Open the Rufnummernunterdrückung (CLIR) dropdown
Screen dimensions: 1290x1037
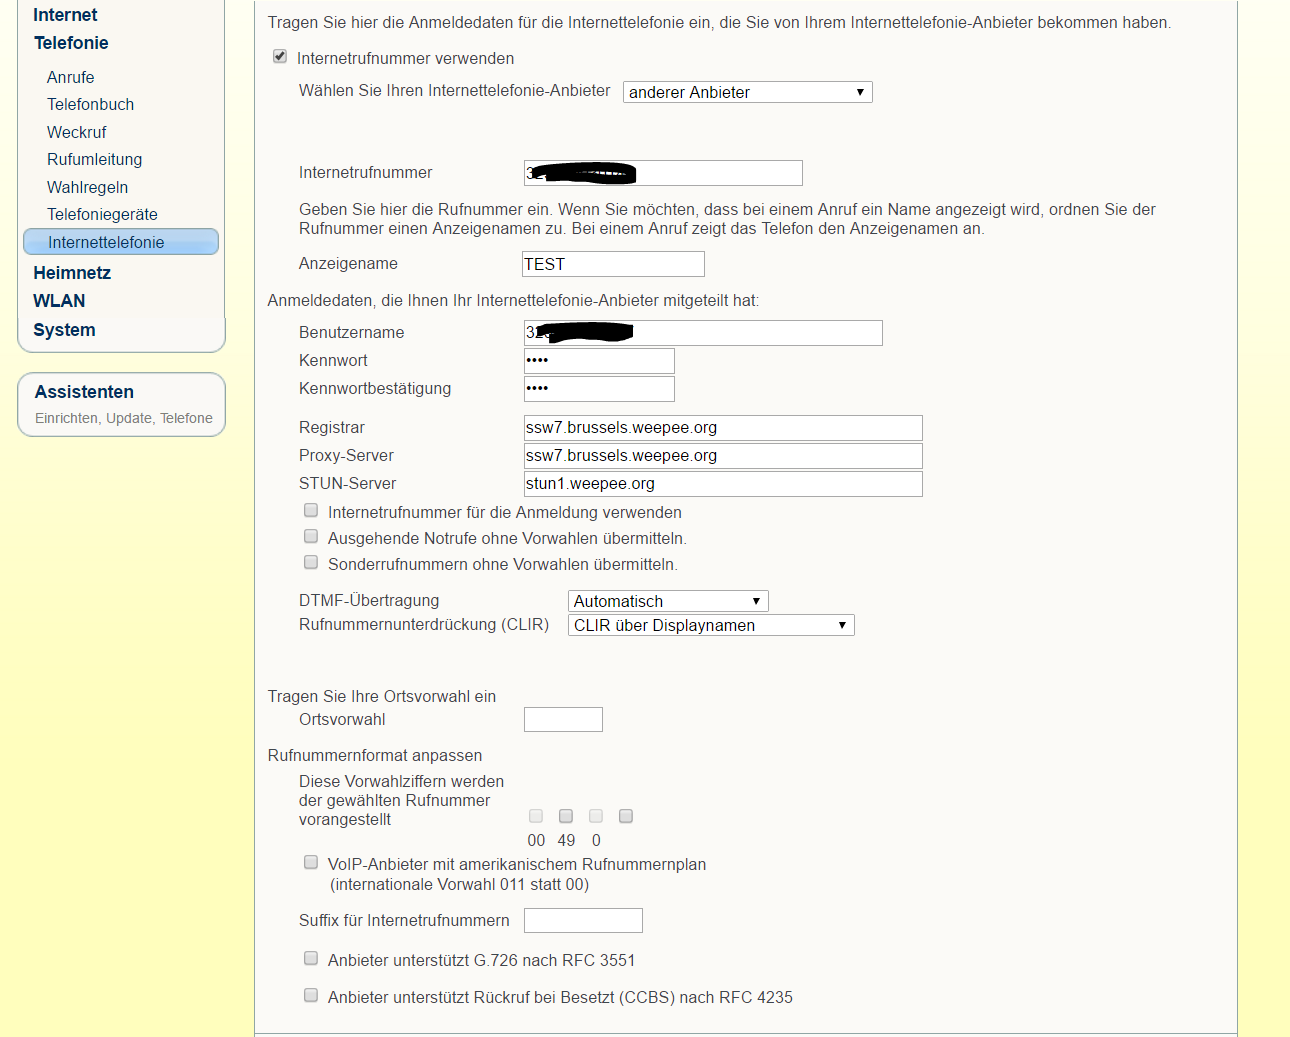click(x=710, y=625)
